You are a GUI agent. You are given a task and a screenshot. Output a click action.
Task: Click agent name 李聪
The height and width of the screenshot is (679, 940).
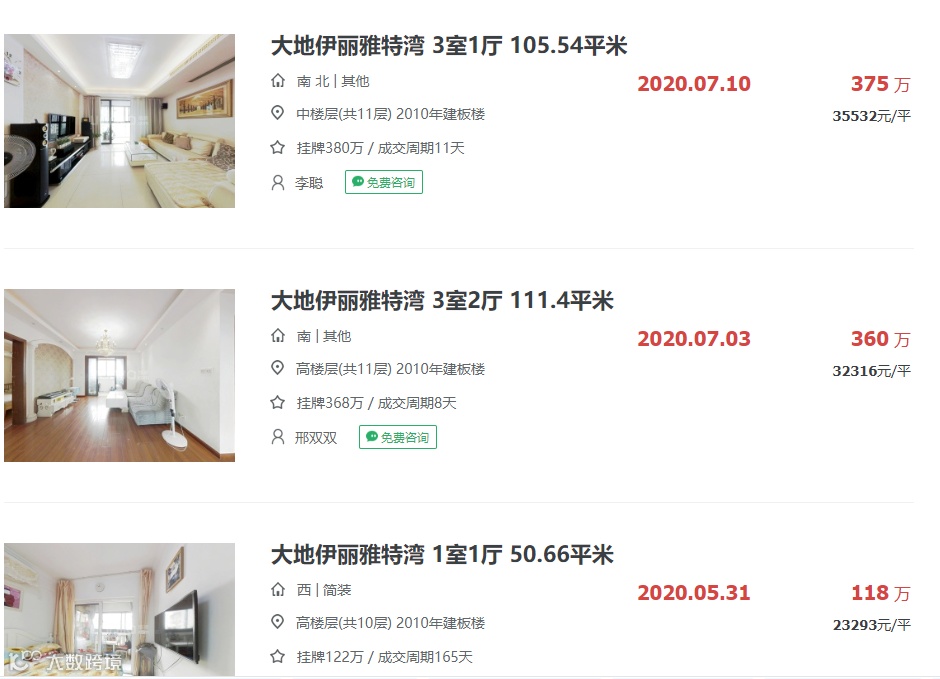pos(309,183)
